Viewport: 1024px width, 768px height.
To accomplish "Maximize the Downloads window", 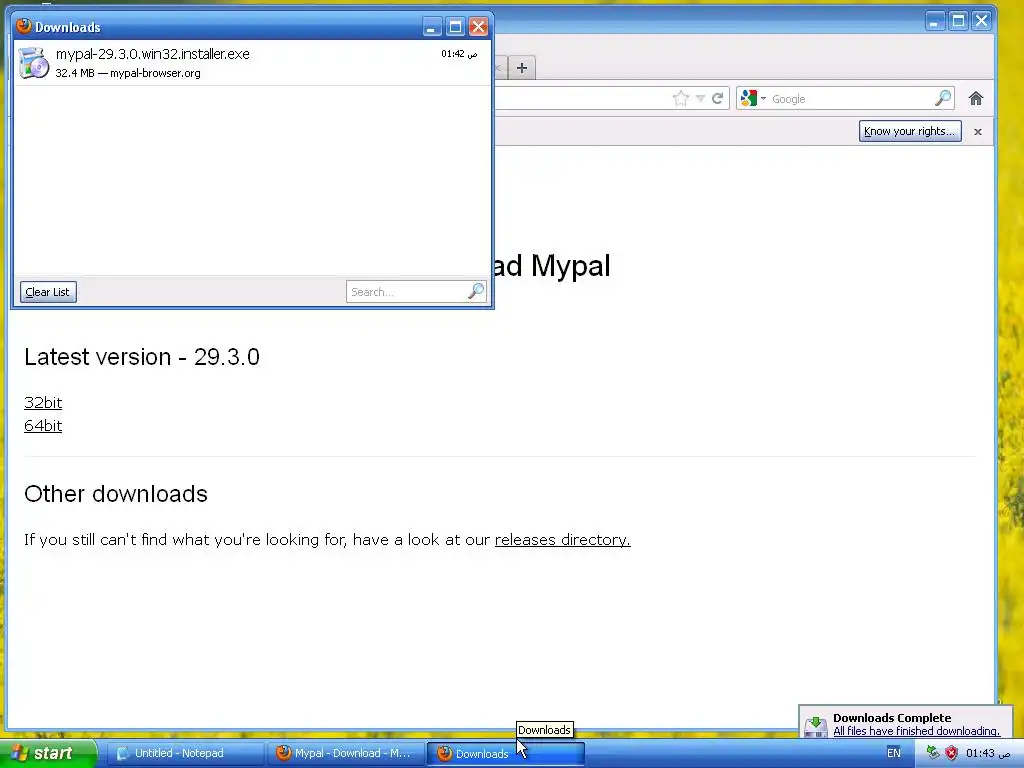I will 455,27.
